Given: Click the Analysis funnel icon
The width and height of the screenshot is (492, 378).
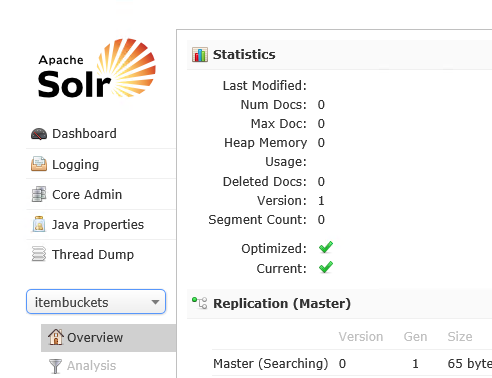Looking at the screenshot, I should coord(55,366).
